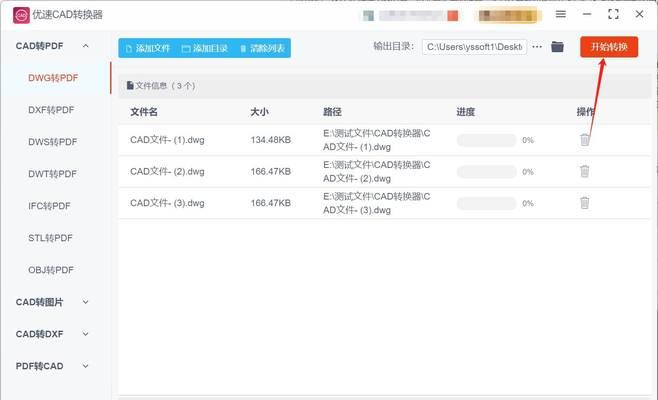This screenshot has height=400, width=658.
Task: Select DXF转PDF in the sidebar
Action: (x=51, y=110)
